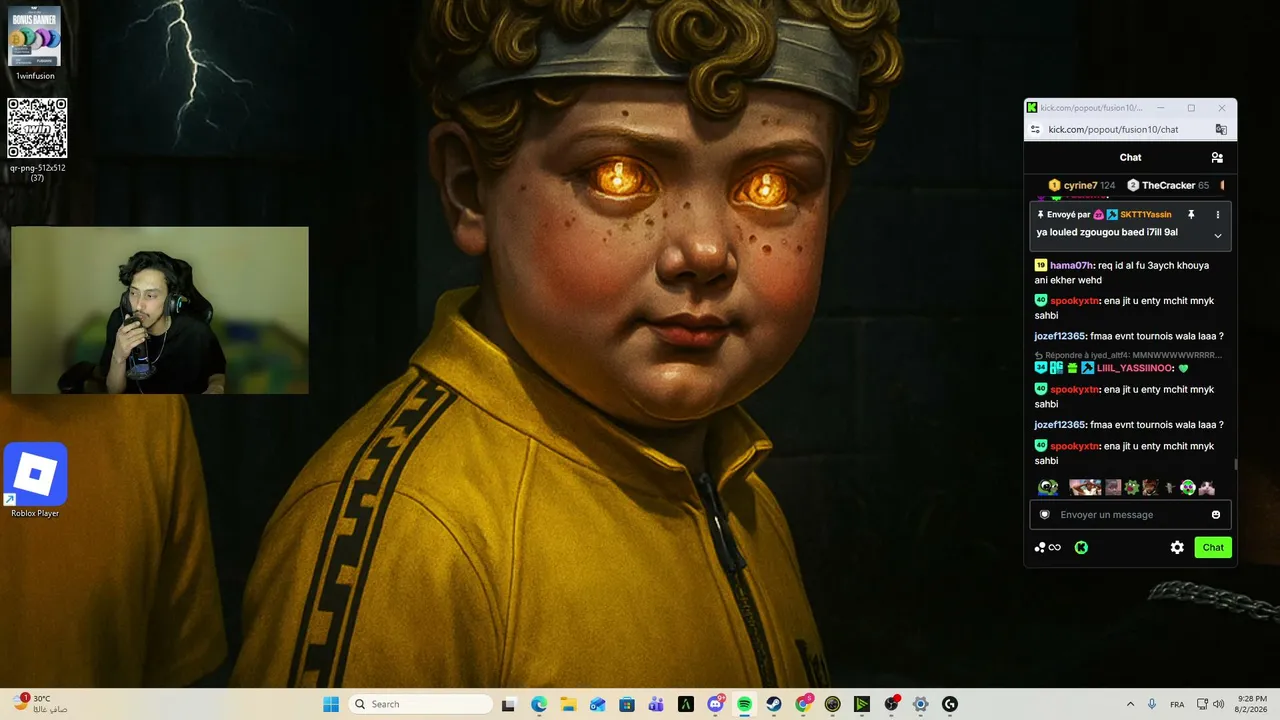Screen dimensions: 1280x720
Task: Click the Chat header title
Action: pyautogui.click(x=1130, y=157)
